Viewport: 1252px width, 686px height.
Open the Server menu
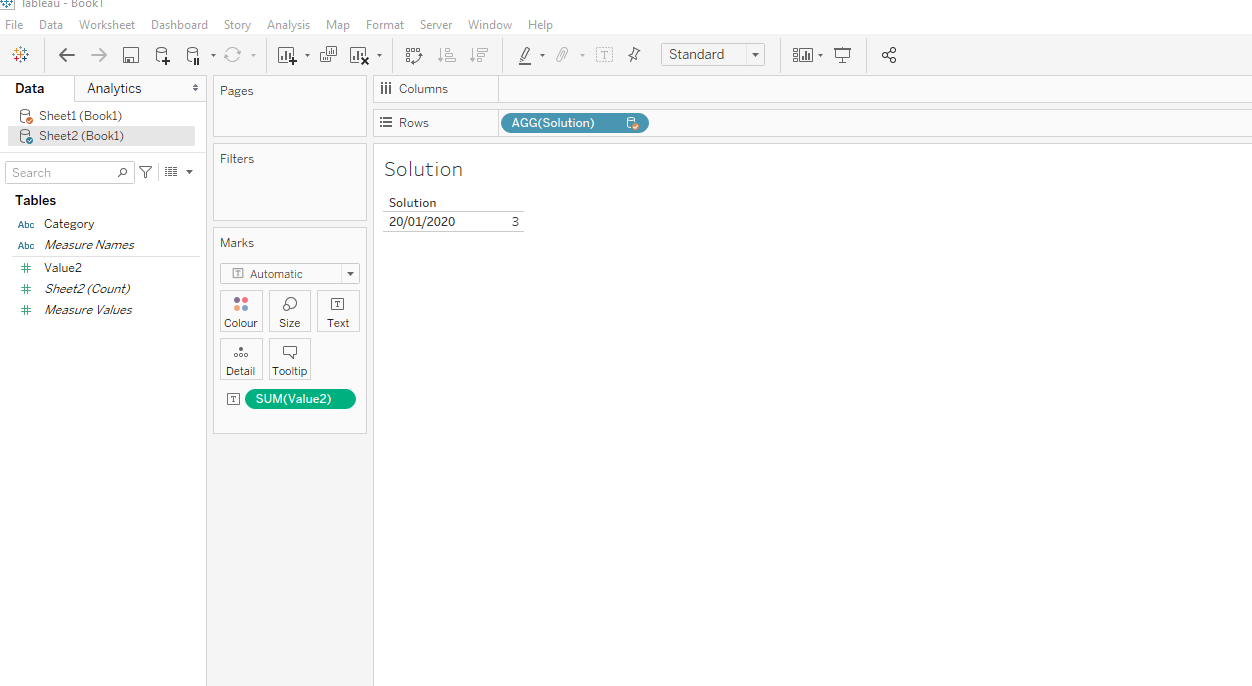(436, 24)
